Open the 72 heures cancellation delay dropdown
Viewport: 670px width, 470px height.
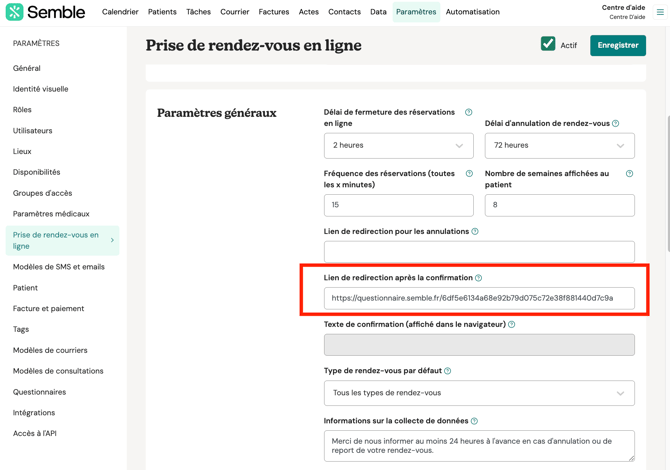coord(559,146)
